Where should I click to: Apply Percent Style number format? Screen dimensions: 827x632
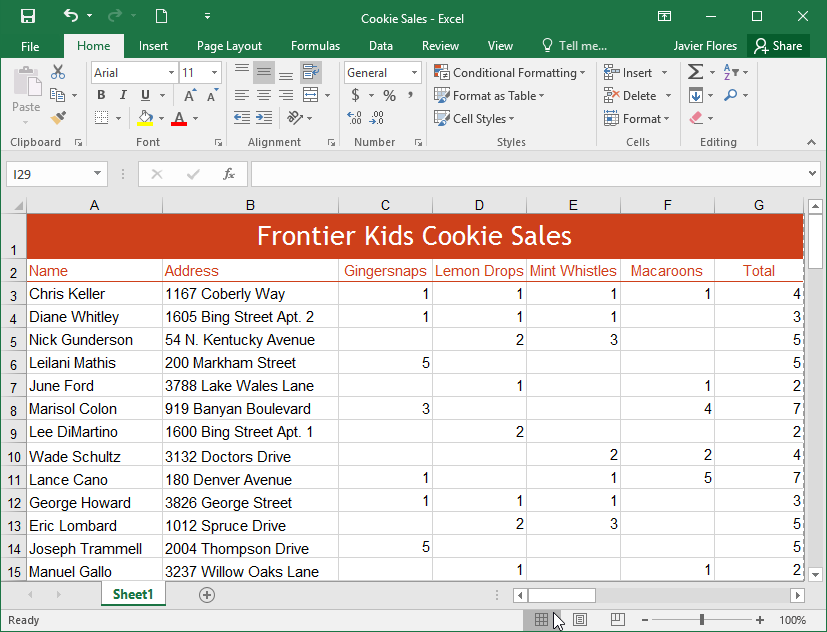pos(389,96)
